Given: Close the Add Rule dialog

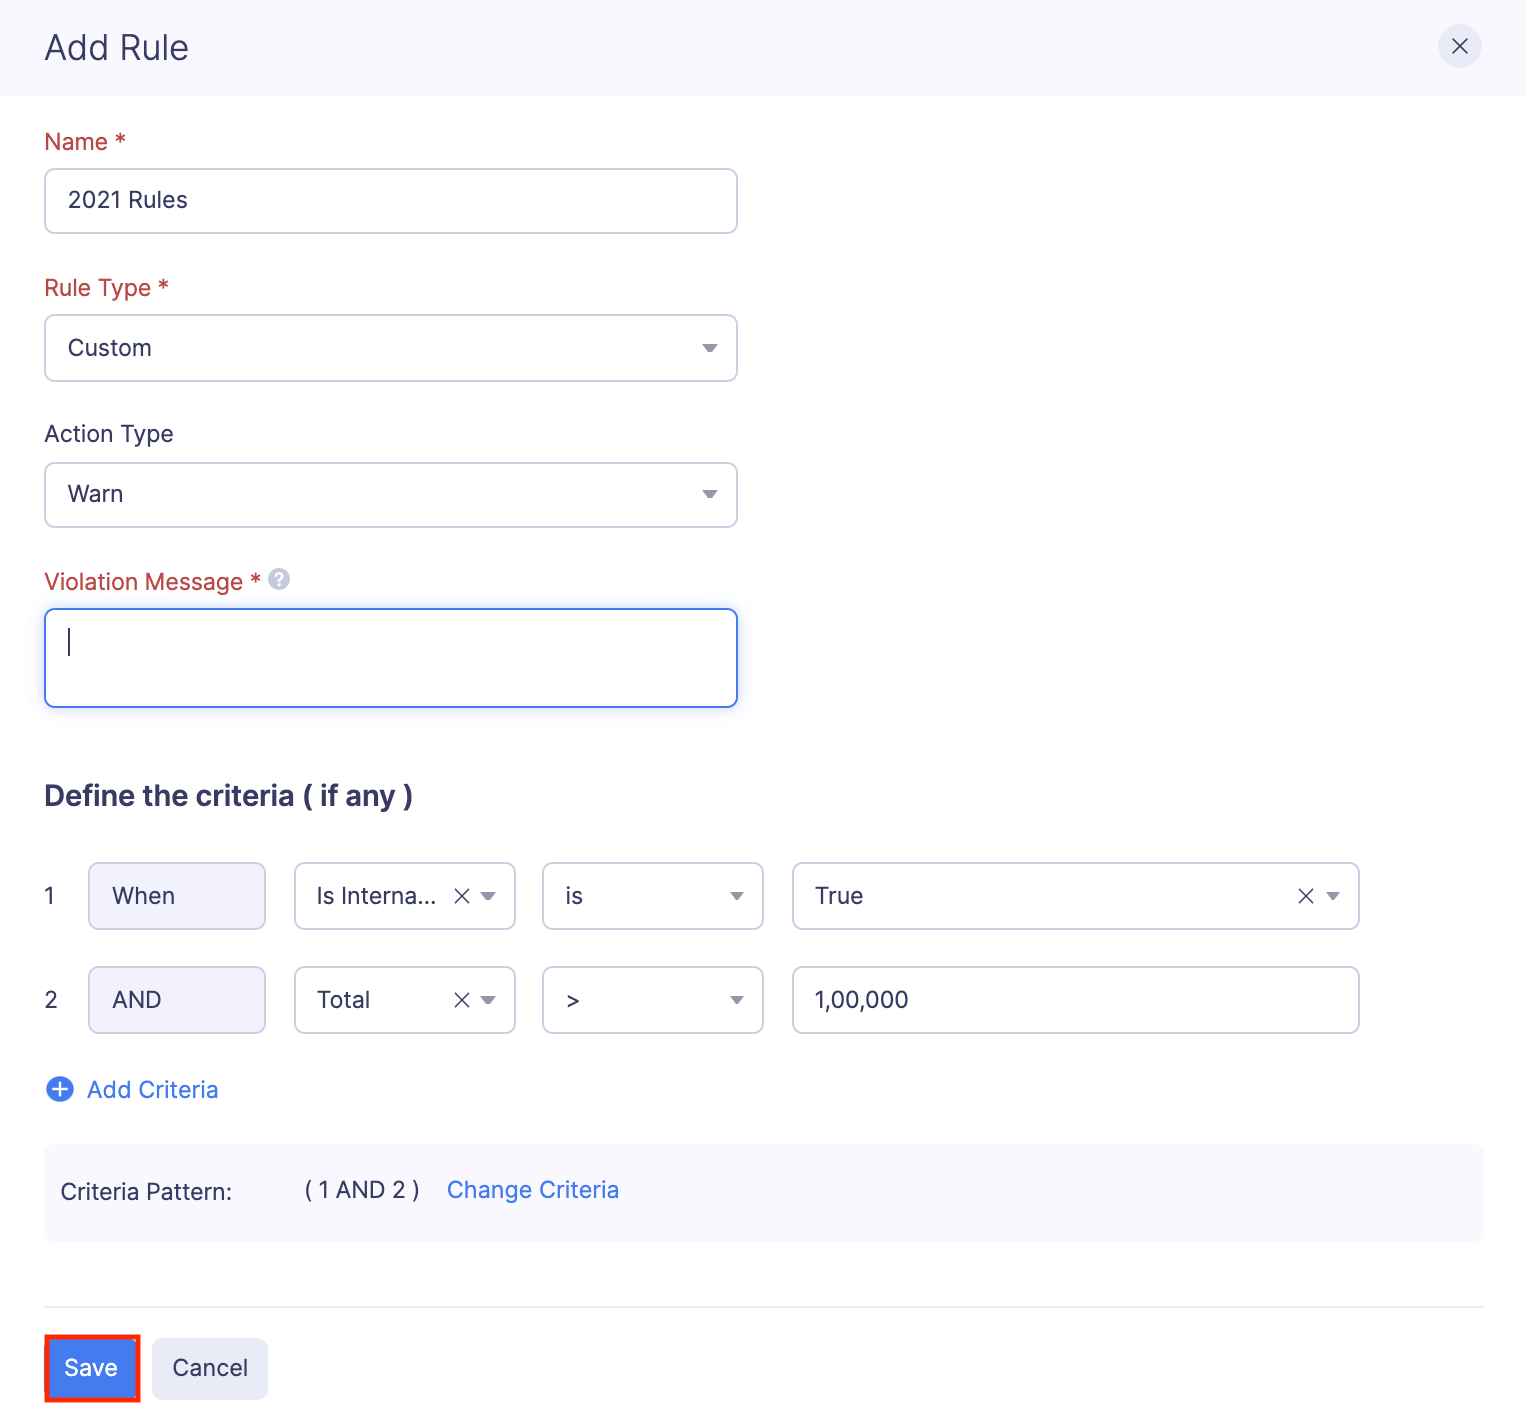Looking at the screenshot, I should pyautogui.click(x=1459, y=46).
